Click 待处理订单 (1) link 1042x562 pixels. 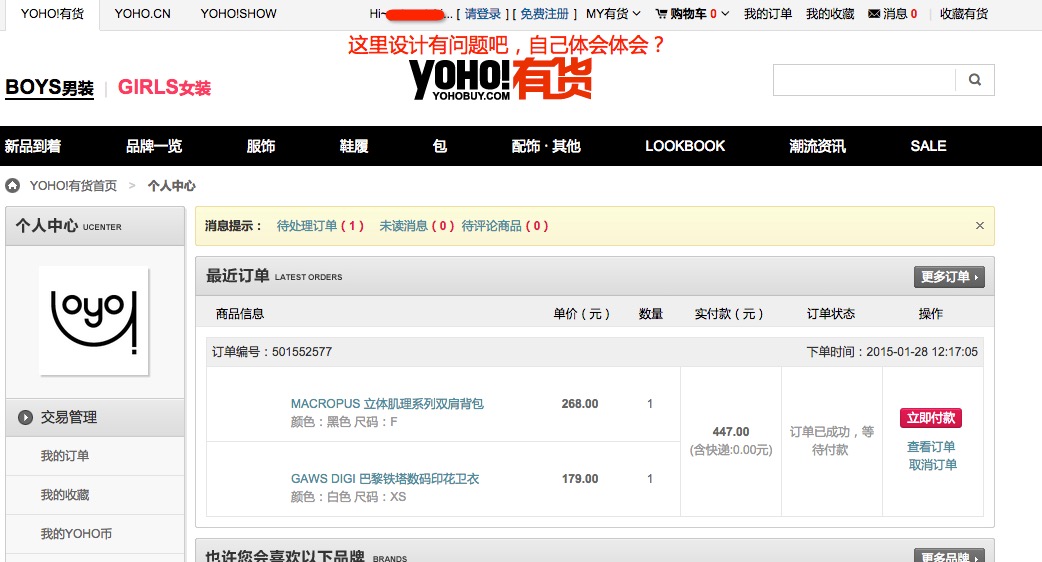320,226
